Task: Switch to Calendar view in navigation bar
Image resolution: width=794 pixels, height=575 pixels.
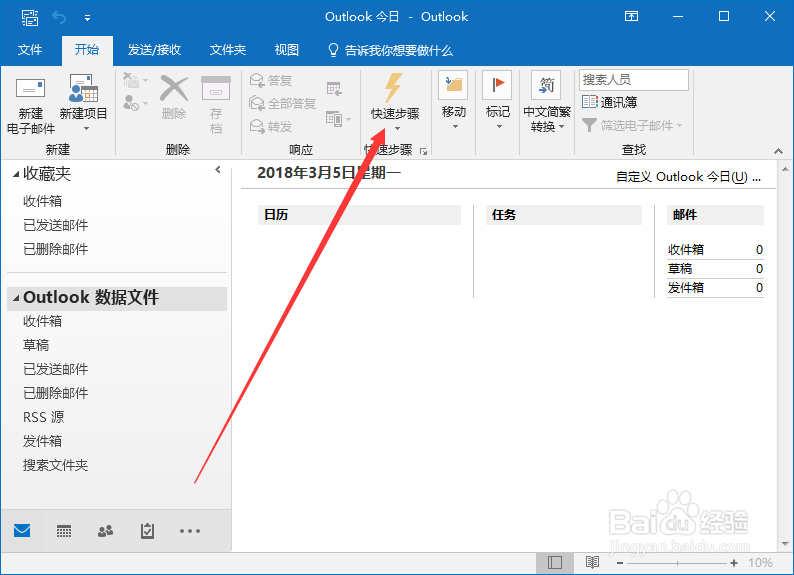Action: [x=64, y=531]
